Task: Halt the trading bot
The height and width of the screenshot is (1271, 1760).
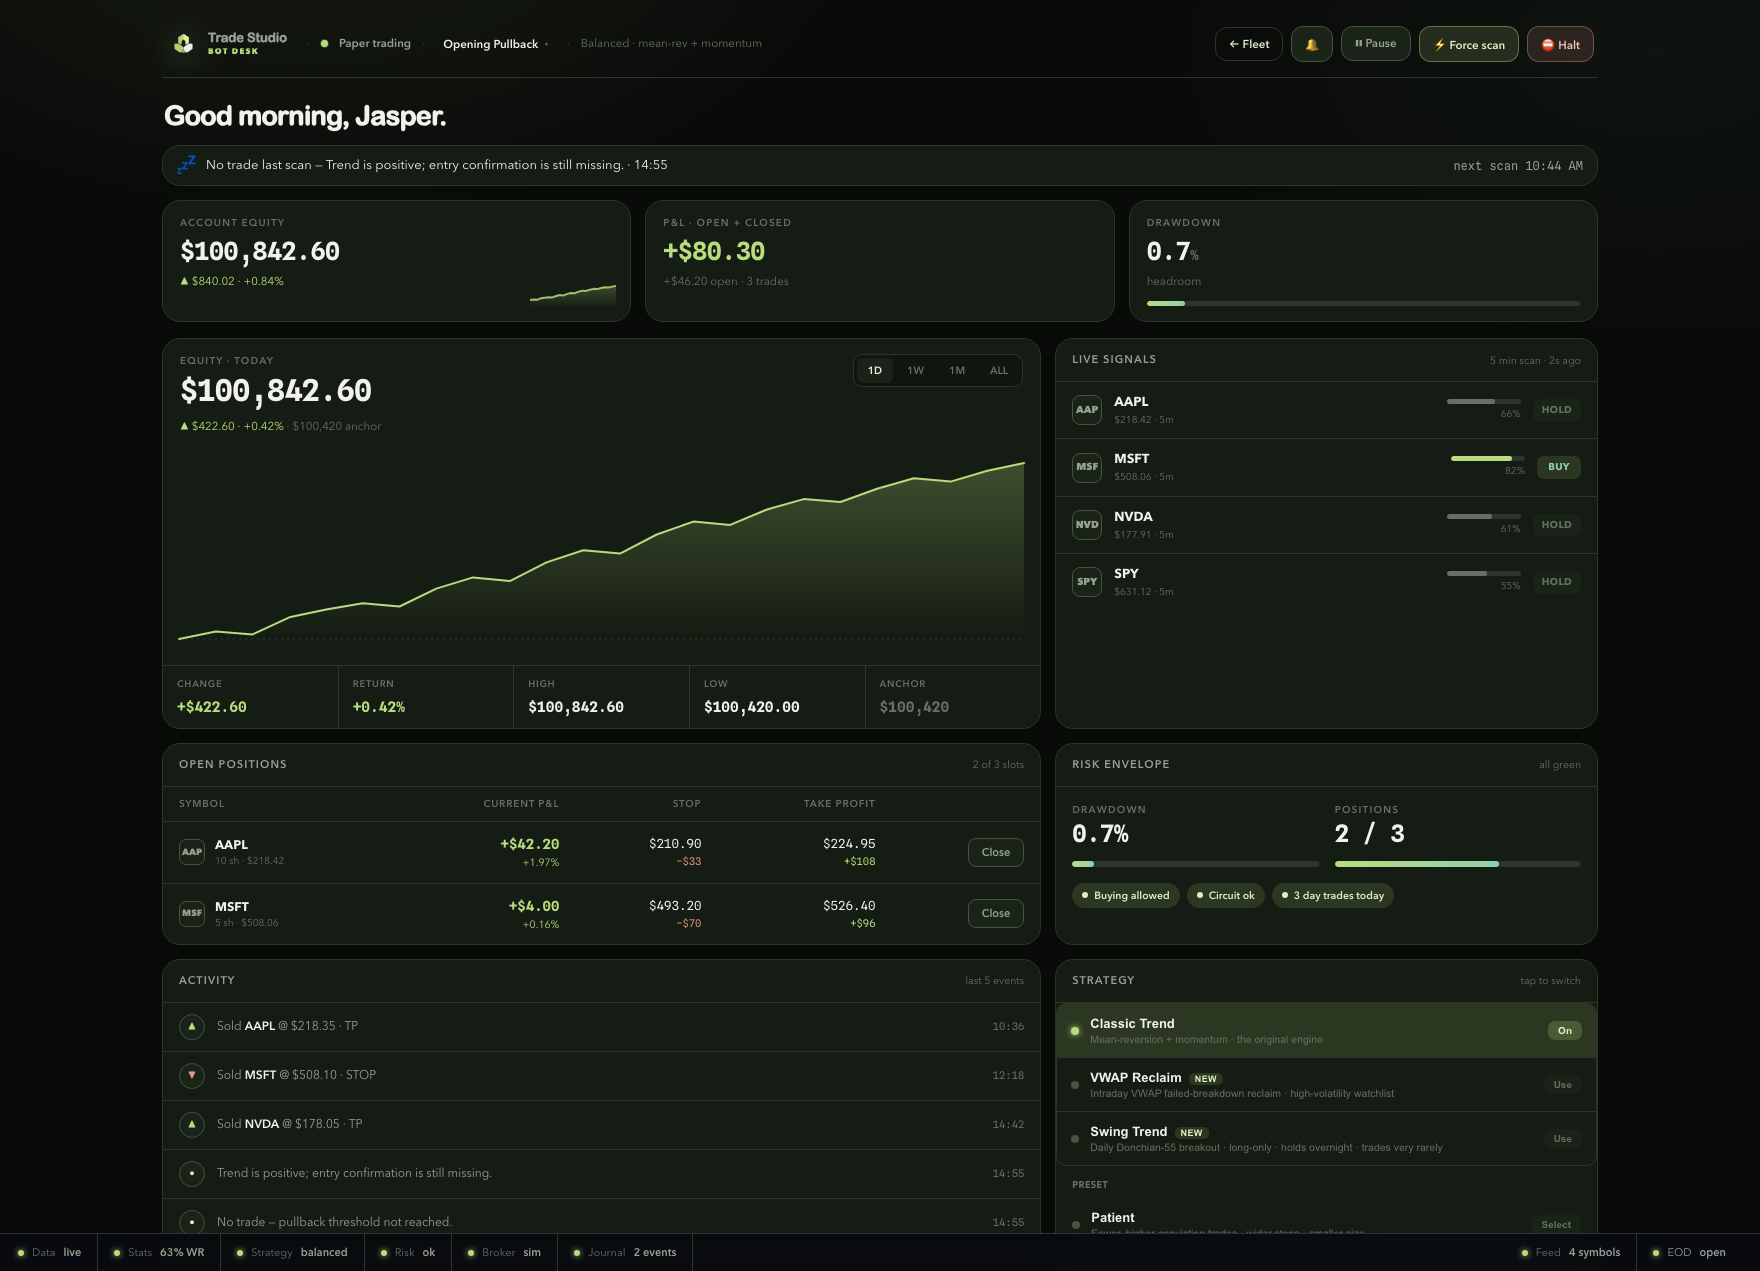Action: pyautogui.click(x=1560, y=44)
